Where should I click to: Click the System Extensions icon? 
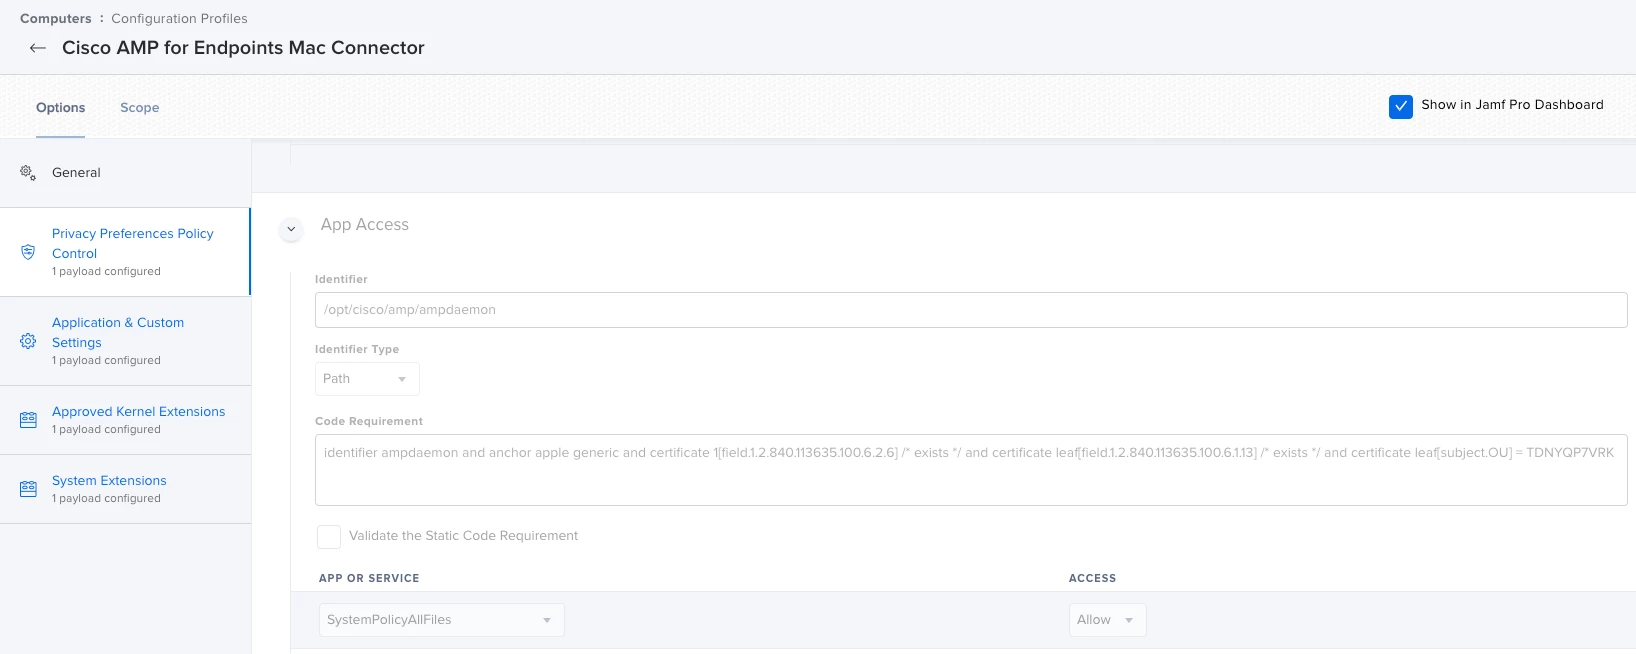(x=28, y=489)
